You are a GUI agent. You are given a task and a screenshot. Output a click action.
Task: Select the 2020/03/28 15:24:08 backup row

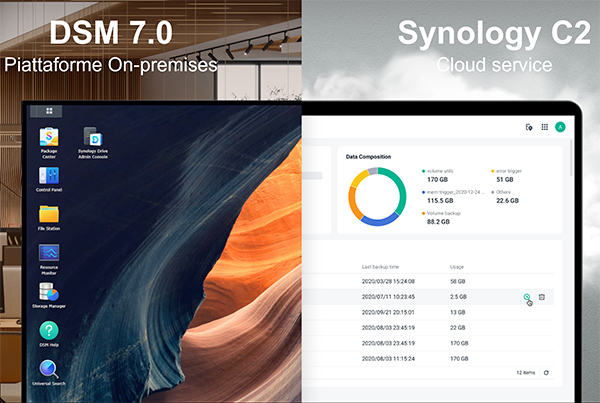pyautogui.click(x=428, y=281)
